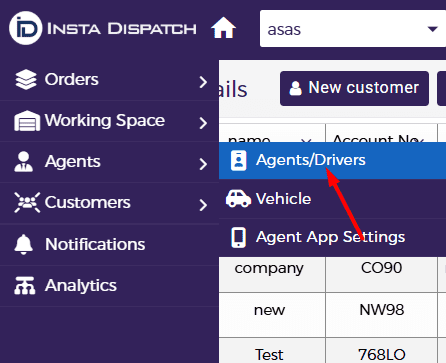Select Vehicle from the submenu

pos(332,199)
